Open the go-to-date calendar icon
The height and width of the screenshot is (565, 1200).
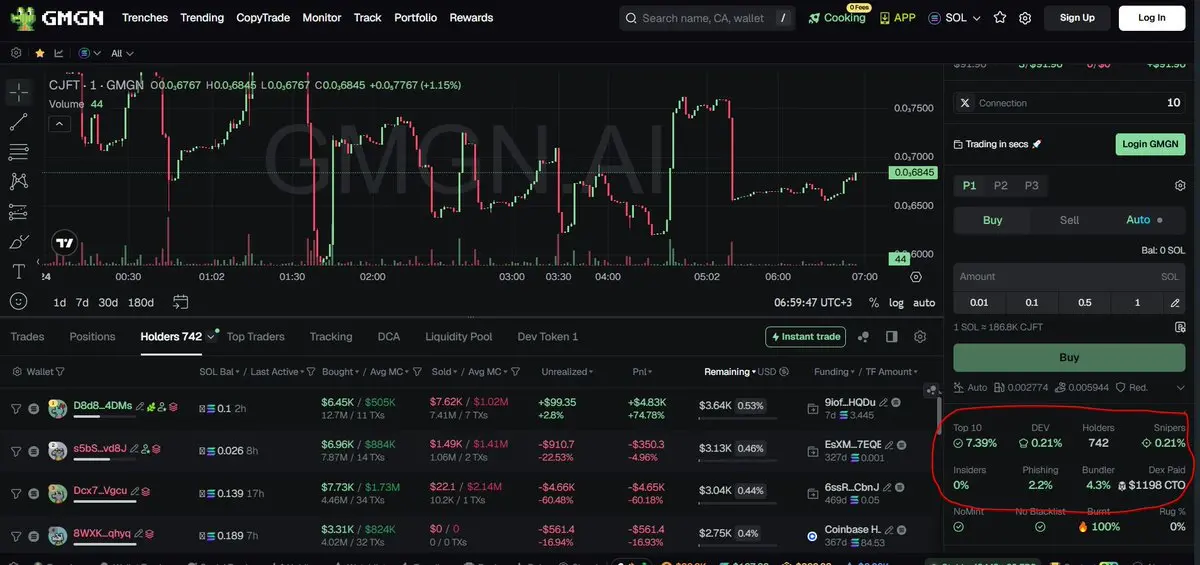[x=181, y=302]
